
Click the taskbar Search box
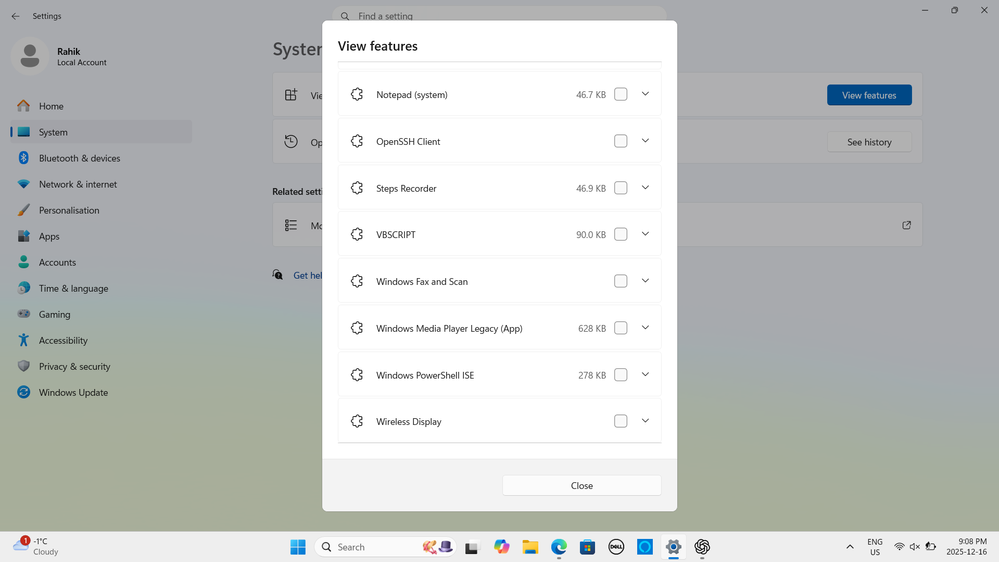pos(385,547)
